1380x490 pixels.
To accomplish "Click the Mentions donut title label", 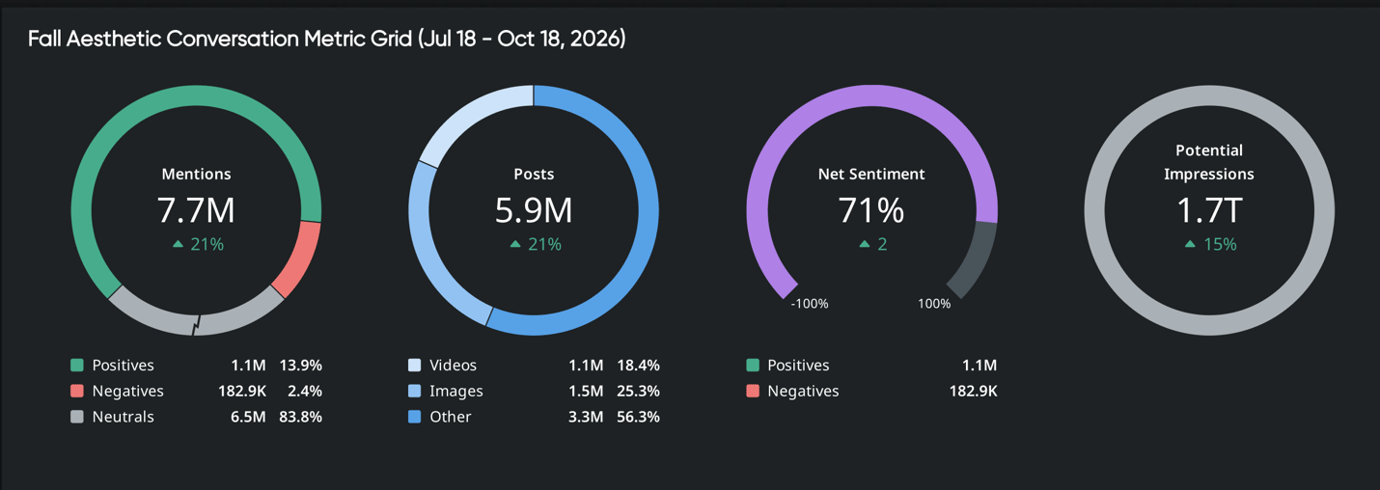I will (x=196, y=174).
